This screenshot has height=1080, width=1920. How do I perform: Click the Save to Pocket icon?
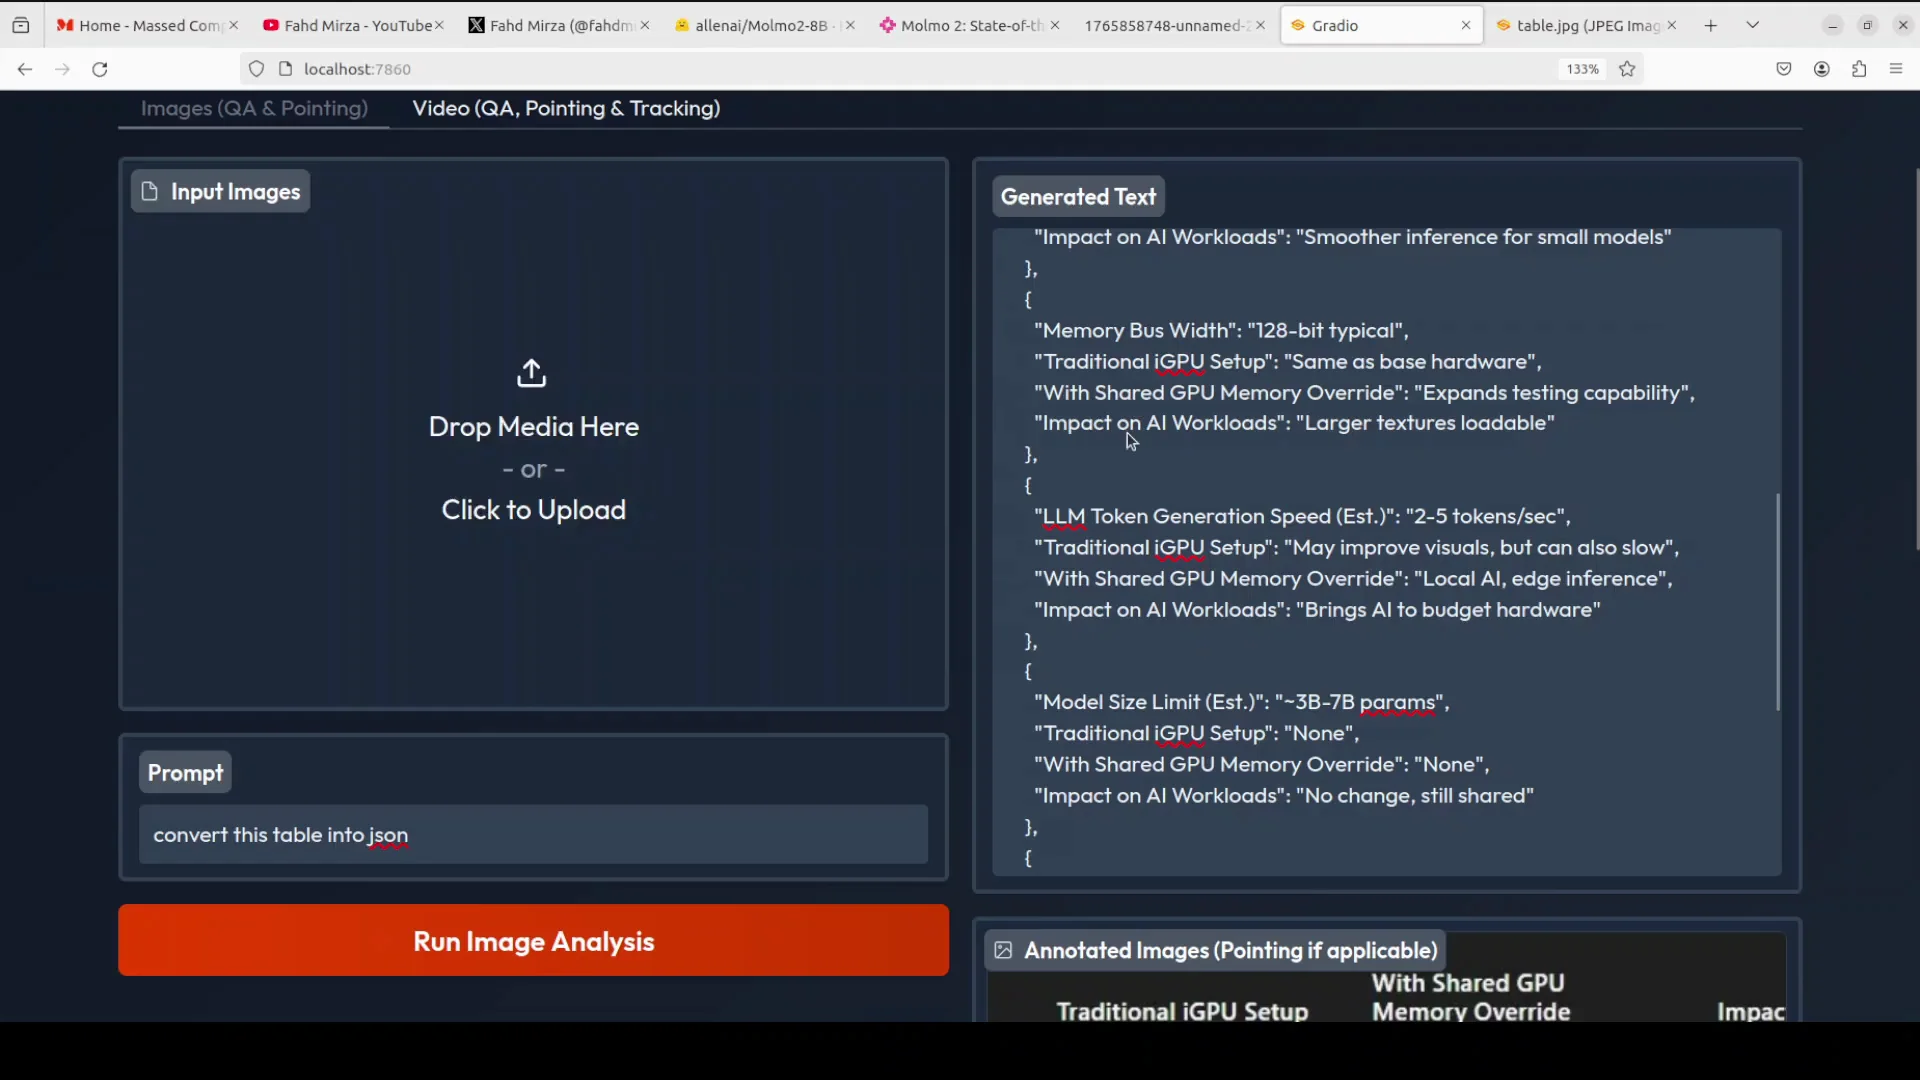(x=1784, y=69)
